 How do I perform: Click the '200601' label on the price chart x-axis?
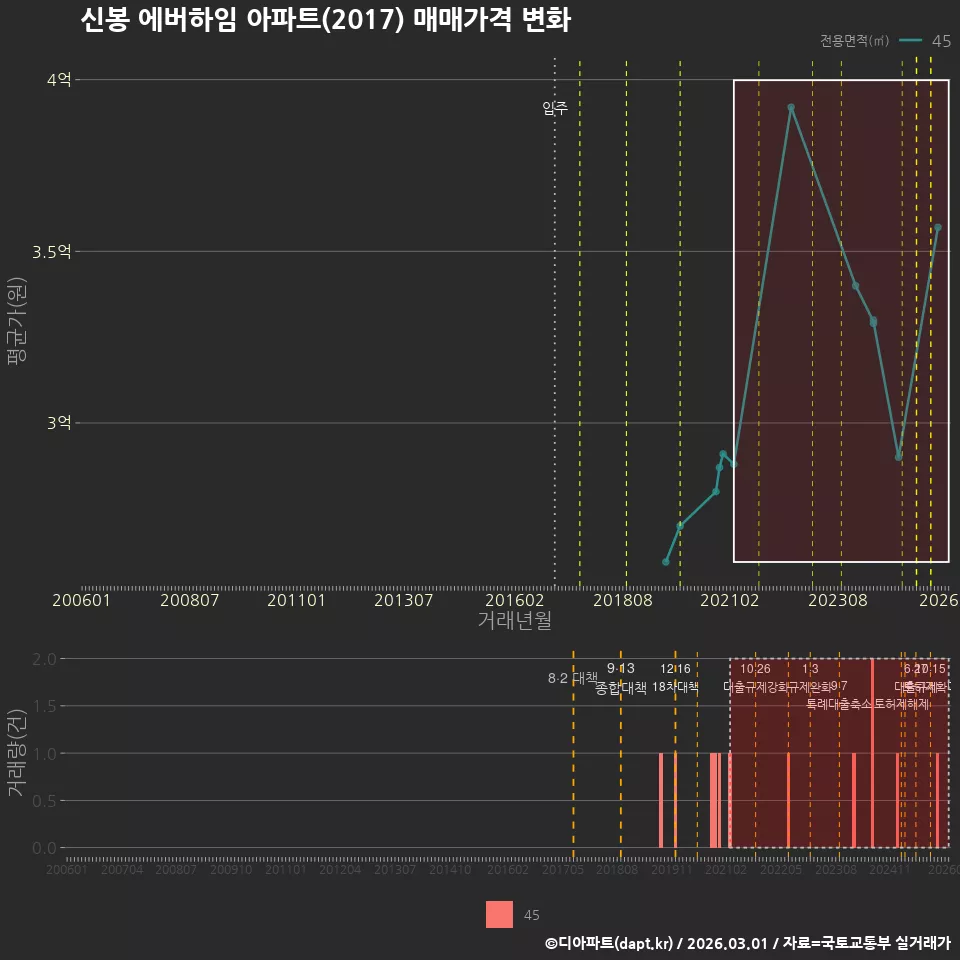click(x=81, y=600)
